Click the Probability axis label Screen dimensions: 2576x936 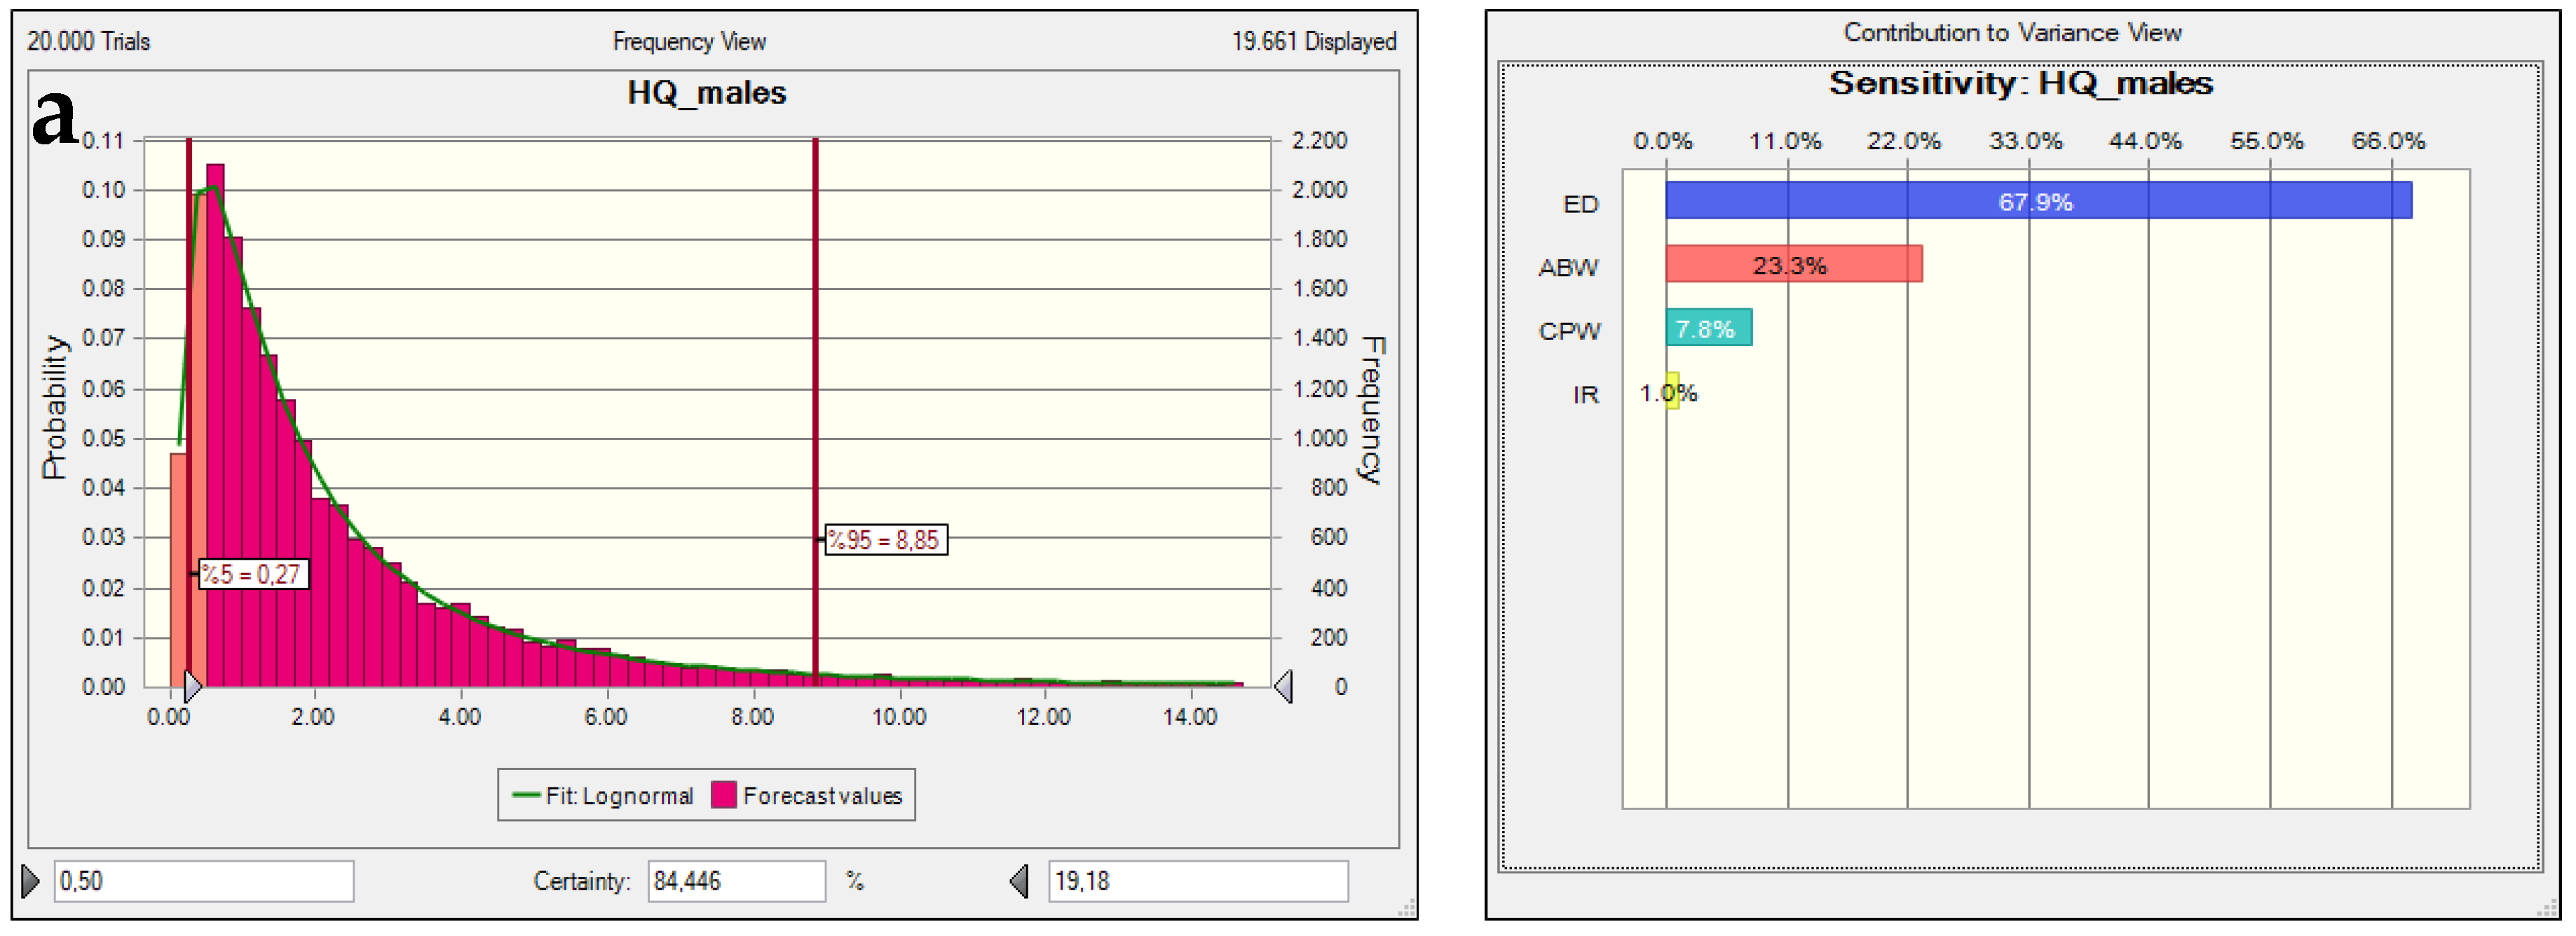[54, 407]
